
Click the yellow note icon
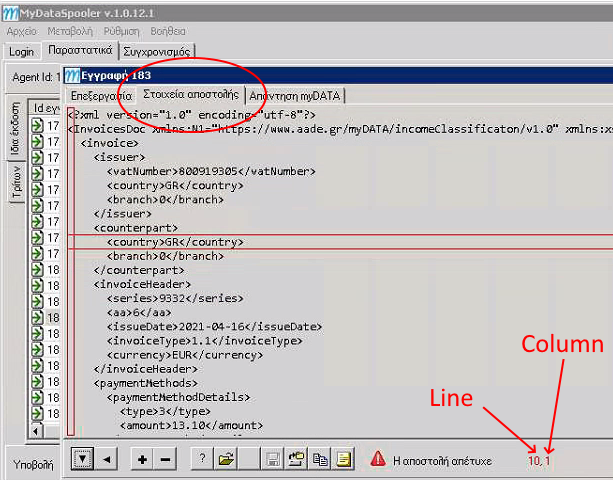tap(343, 459)
